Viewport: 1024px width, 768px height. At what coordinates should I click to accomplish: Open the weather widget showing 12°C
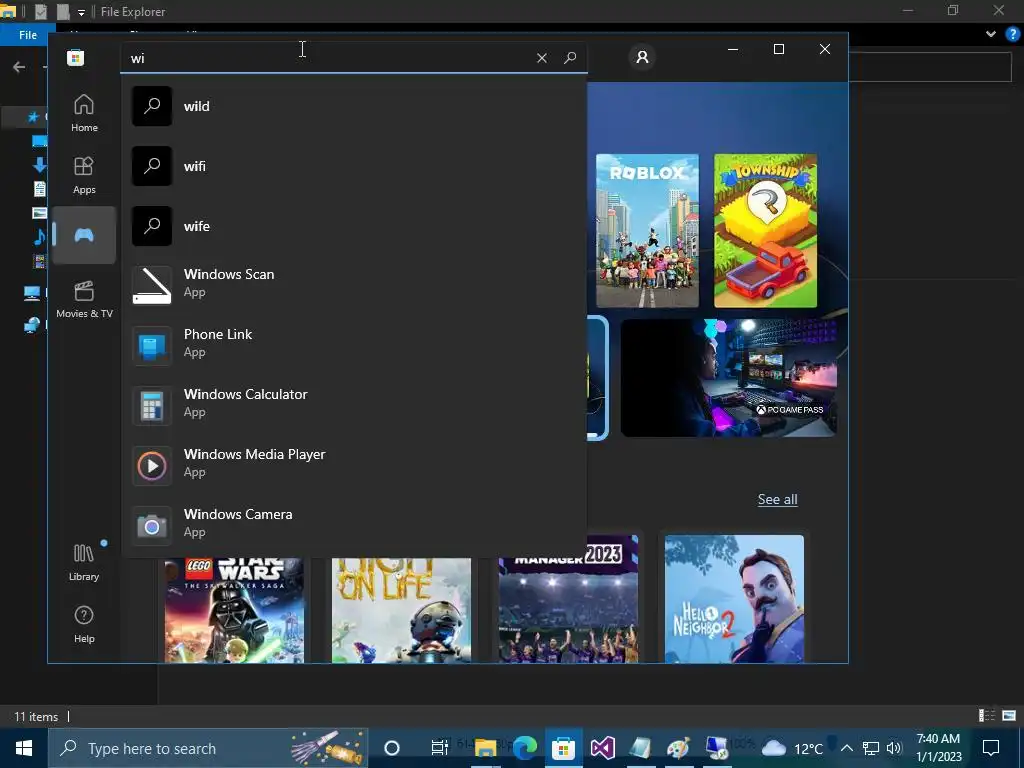pos(792,748)
